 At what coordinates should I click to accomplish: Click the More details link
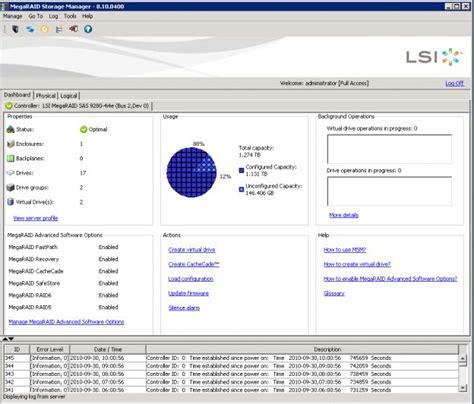click(344, 215)
